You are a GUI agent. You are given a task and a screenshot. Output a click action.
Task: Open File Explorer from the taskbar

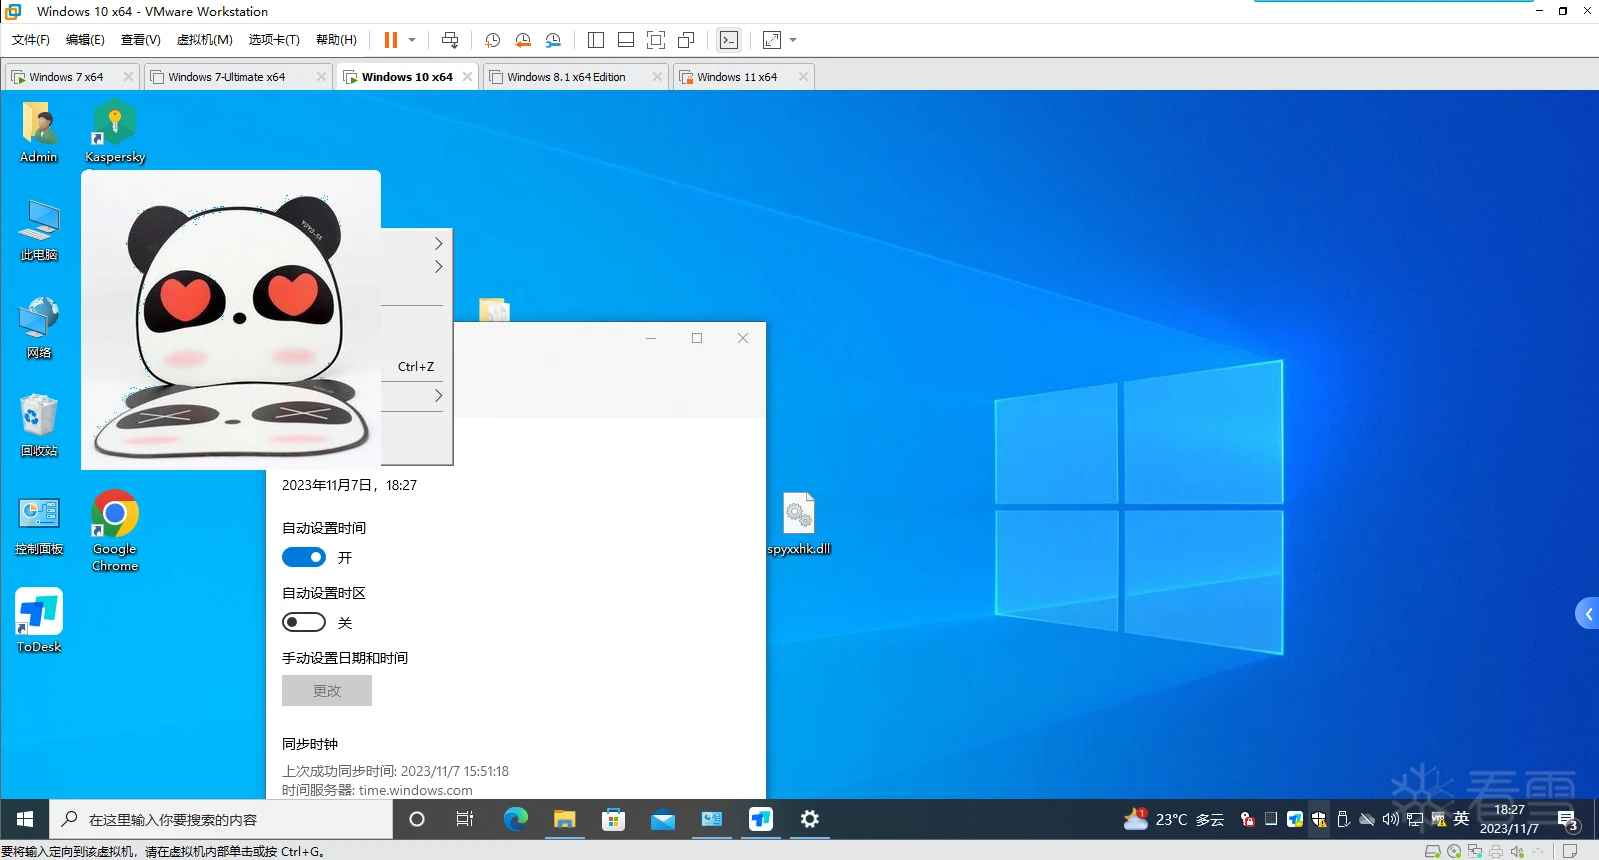click(564, 819)
